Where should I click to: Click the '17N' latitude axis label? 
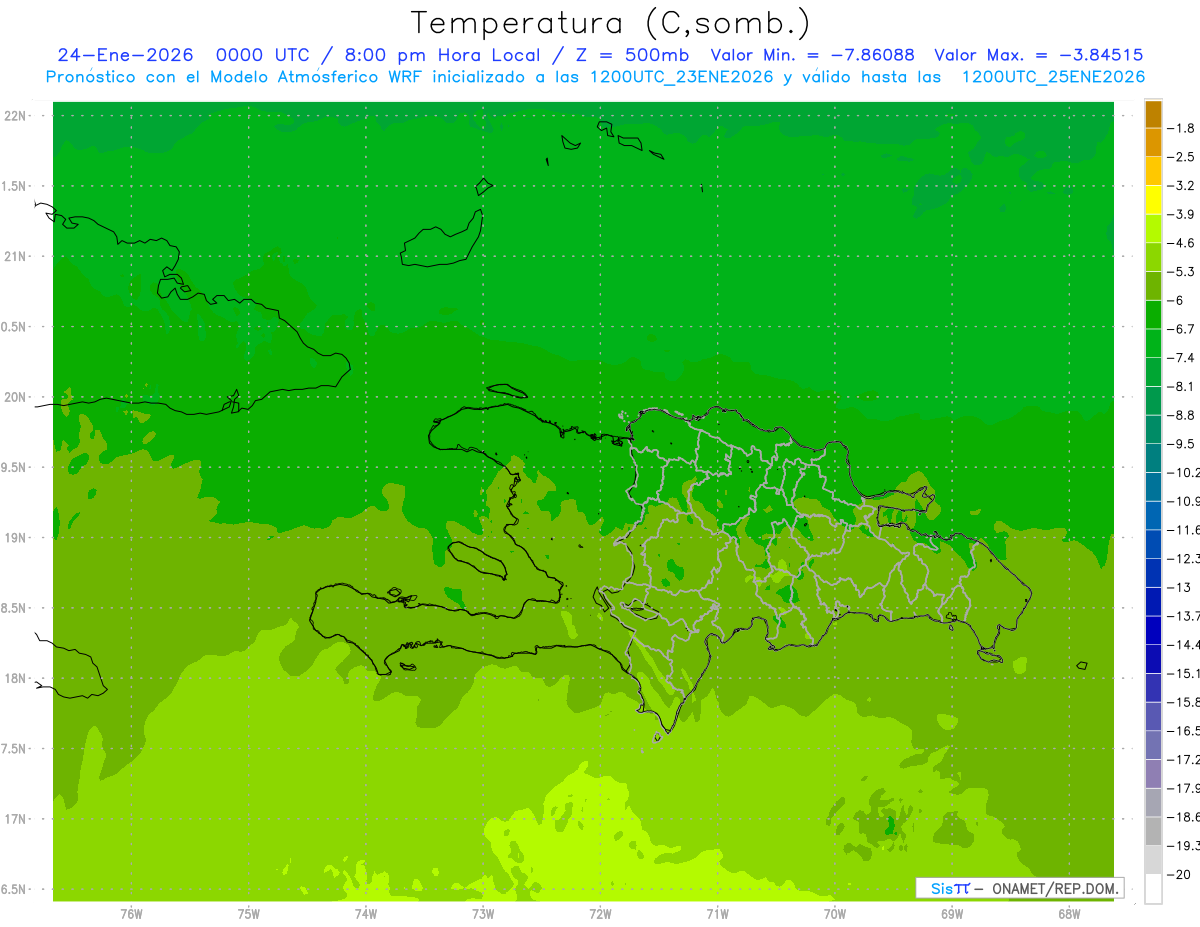15,819
